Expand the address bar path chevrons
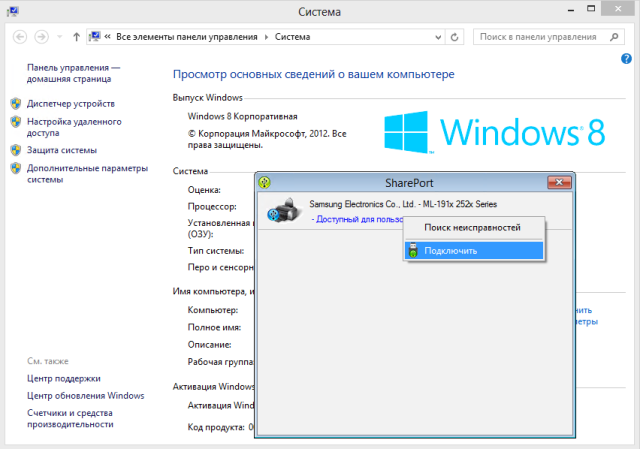The image size is (640, 449). (x=107, y=37)
